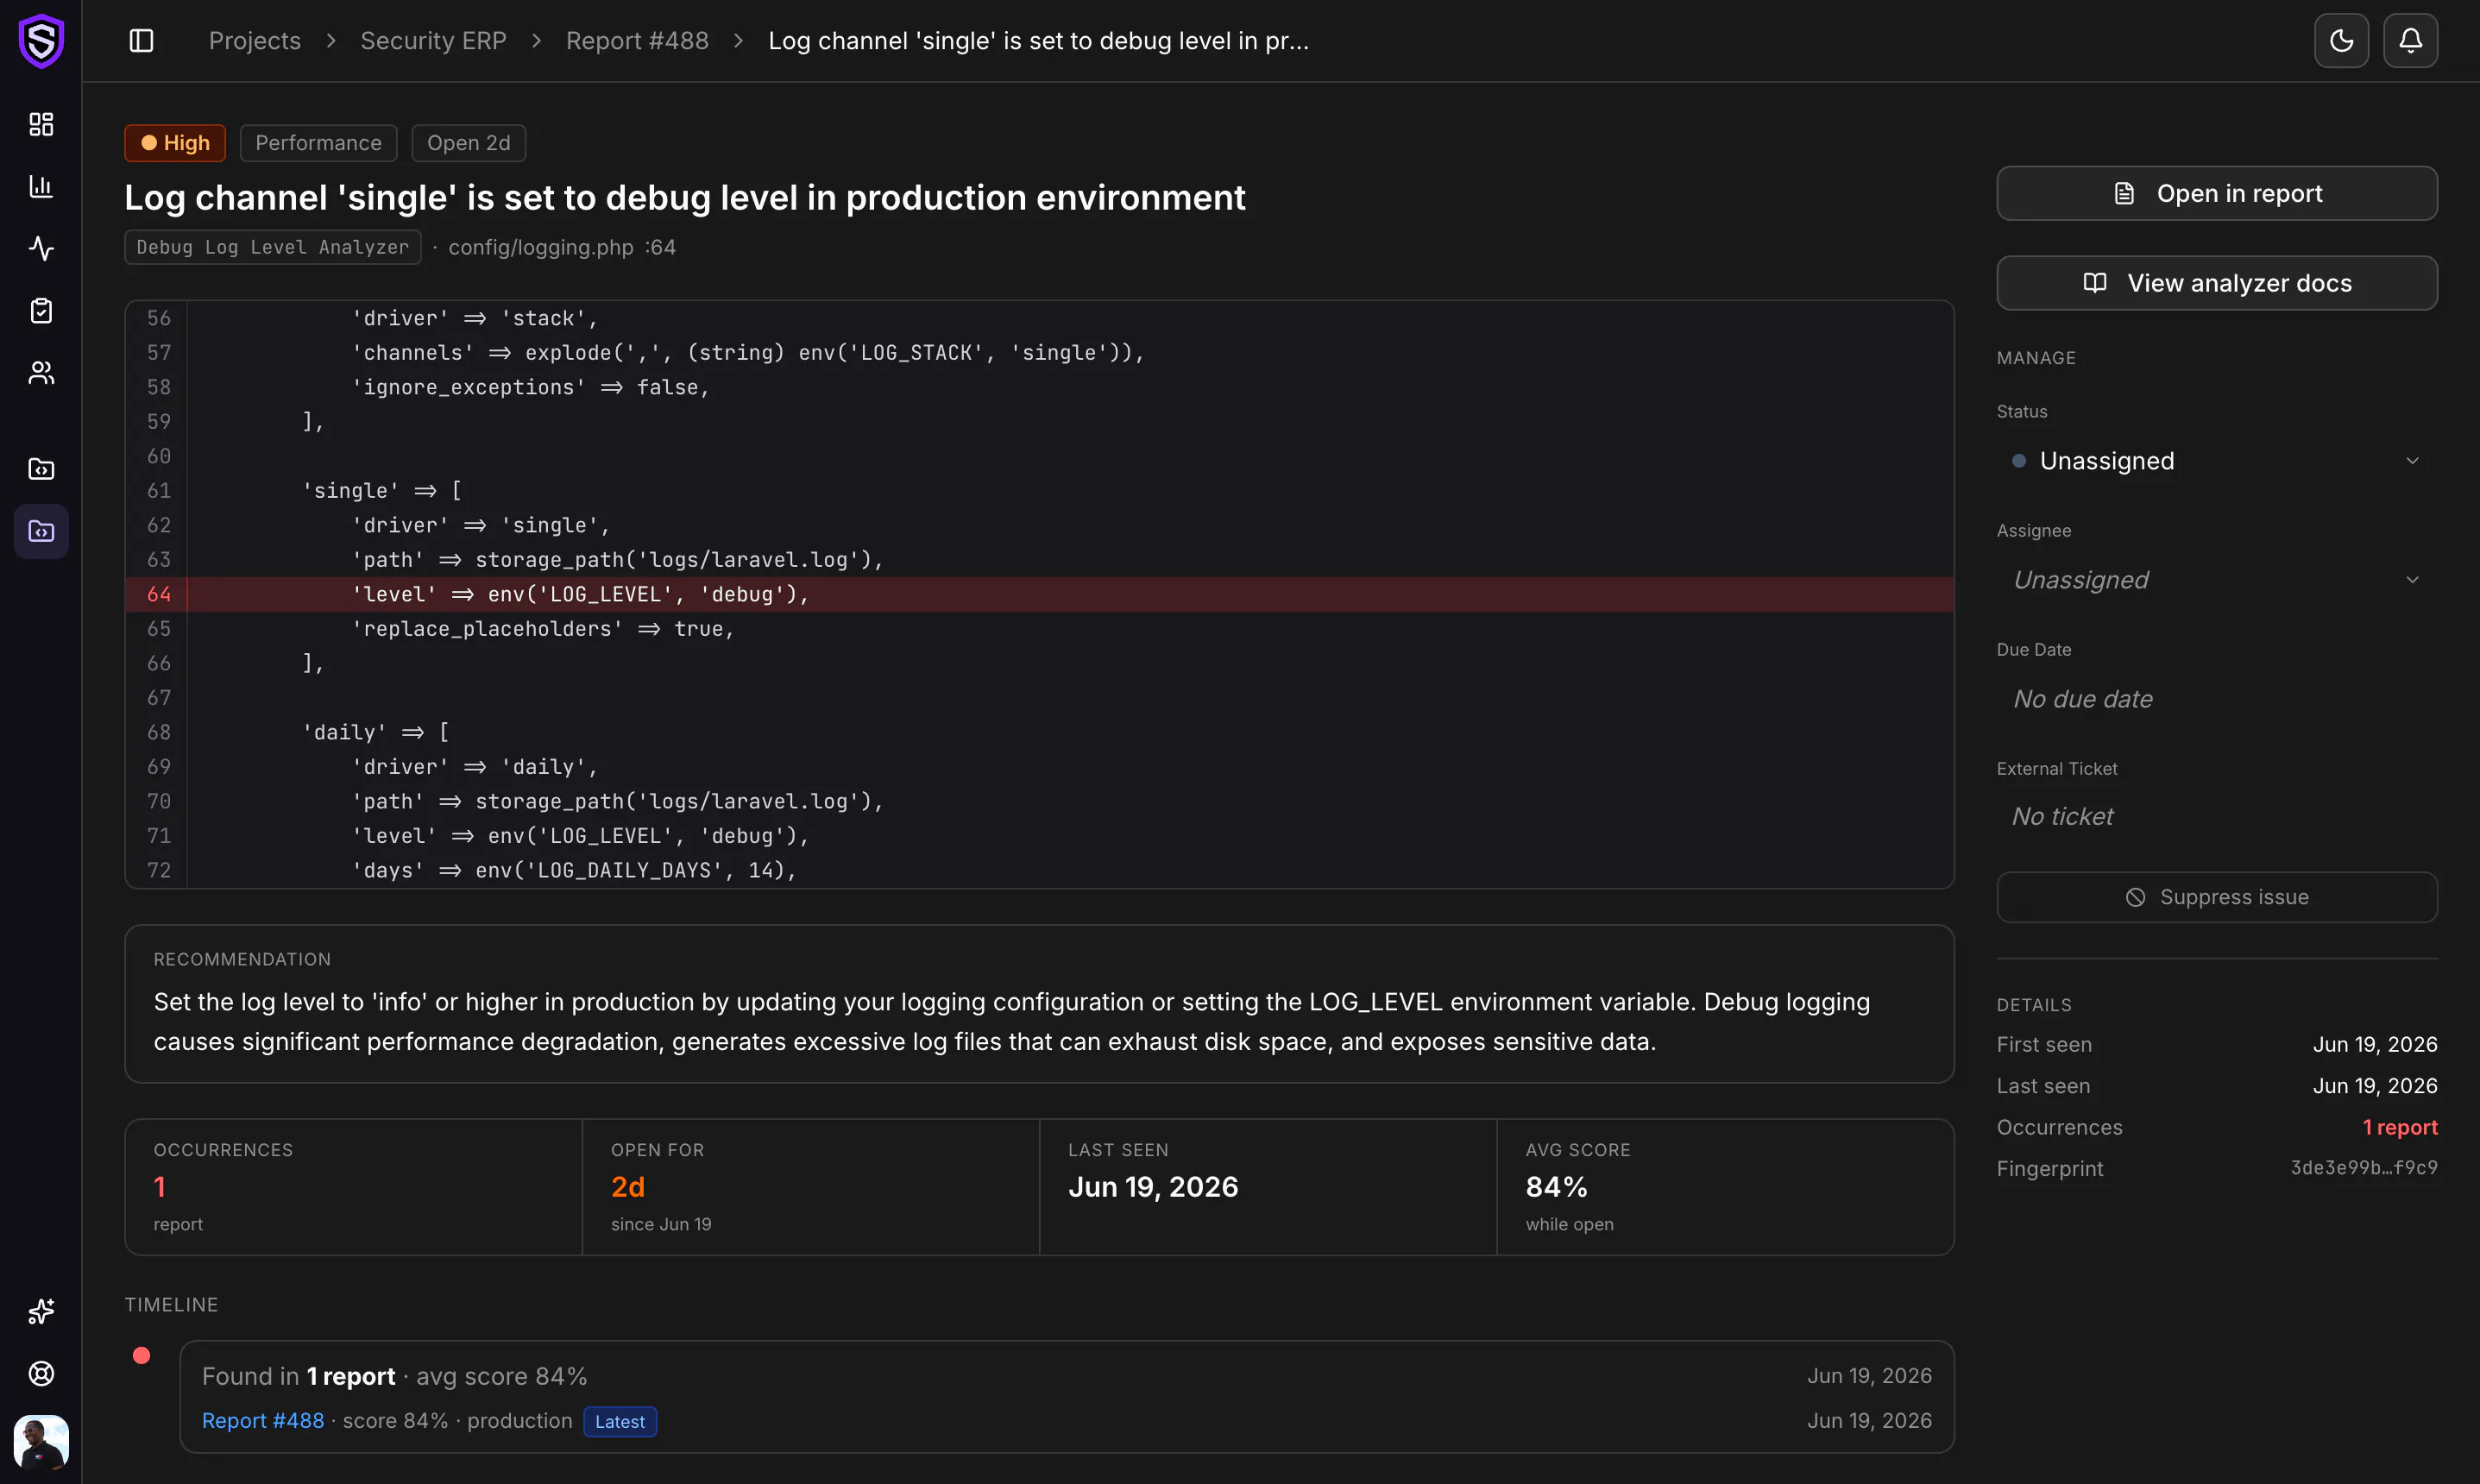2480x1484 pixels.
Task: Go to Projects breadcrumb
Action: 254,41
